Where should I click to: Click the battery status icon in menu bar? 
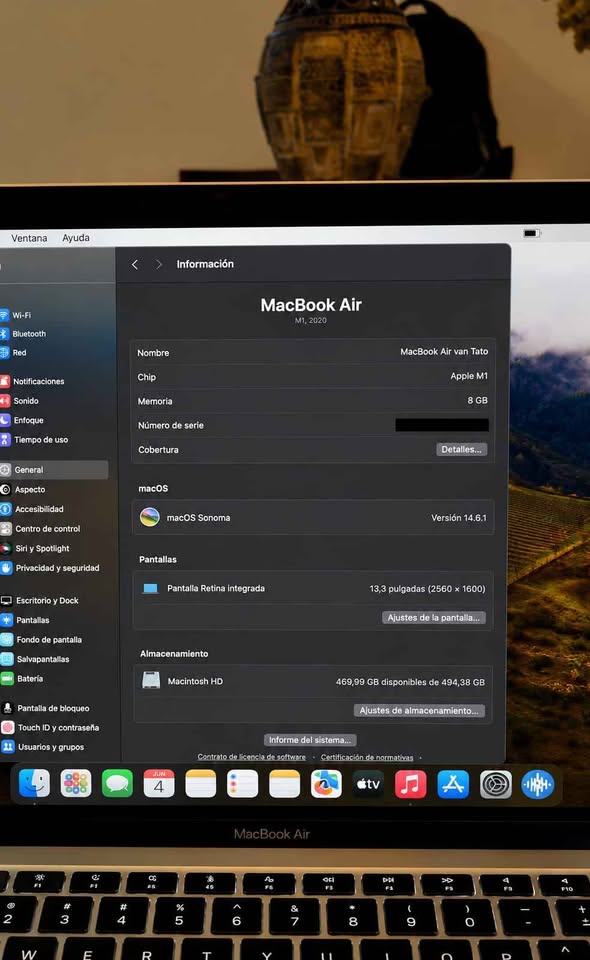pyautogui.click(x=531, y=233)
